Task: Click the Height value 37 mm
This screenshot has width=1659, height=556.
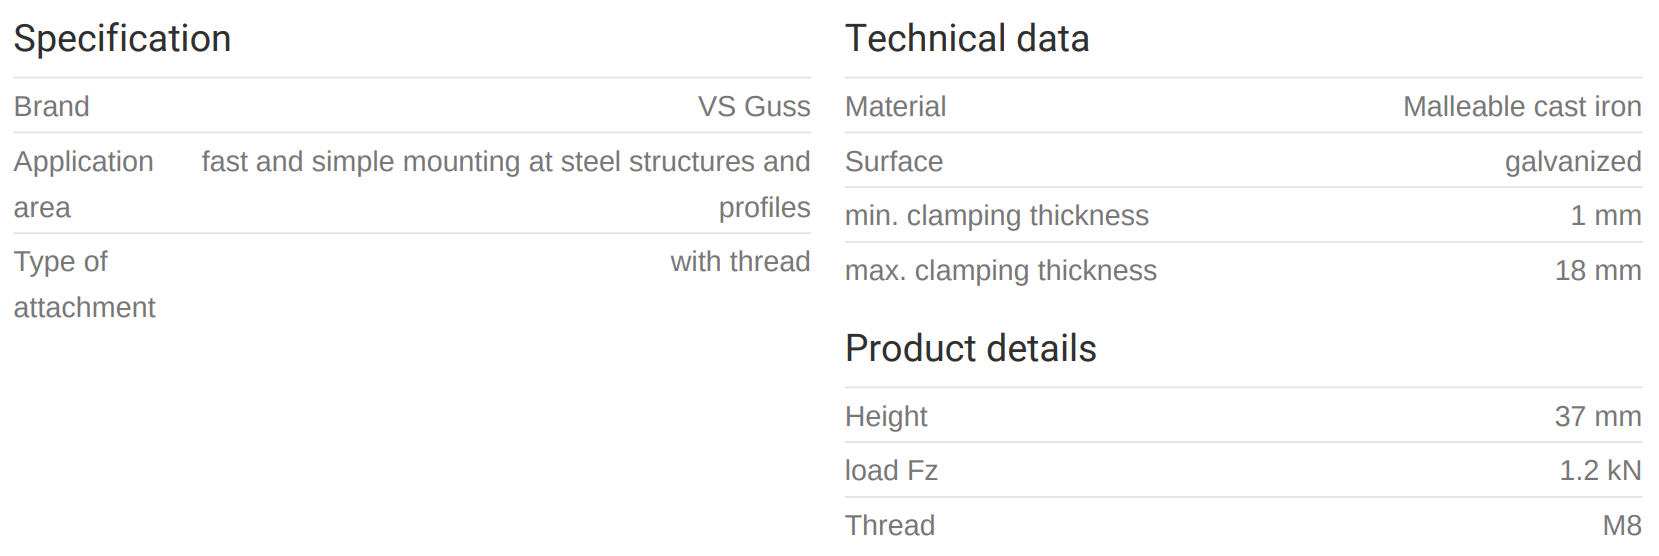Action: tap(1597, 417)
